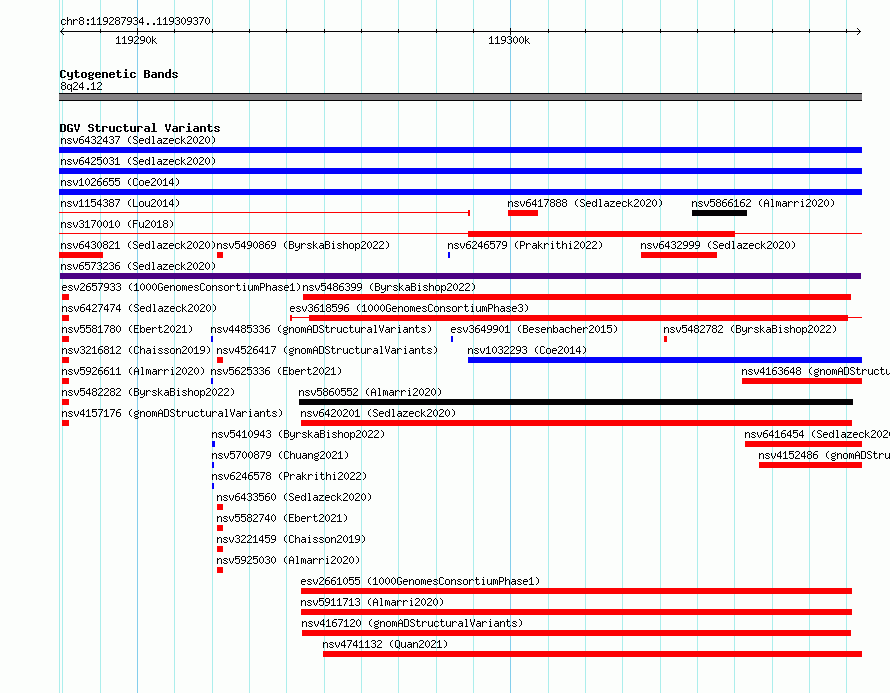This screenshot has width=890, height=693.
Task: Select nsv5482282 (ByrskaBishop2022) label
Action: pos(148,392)
